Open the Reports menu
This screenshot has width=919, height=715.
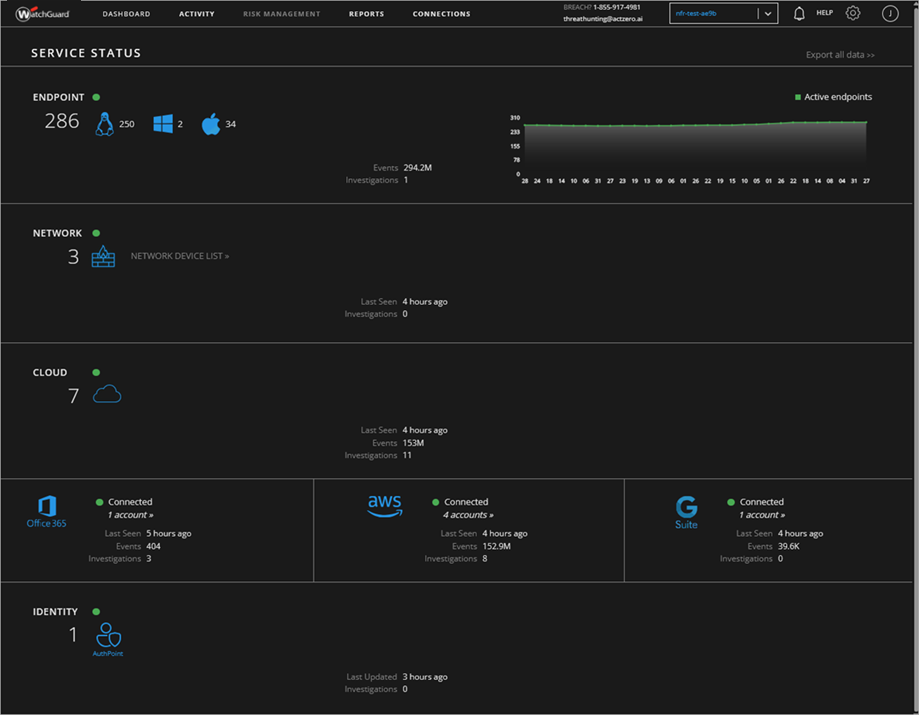point(366,14)
